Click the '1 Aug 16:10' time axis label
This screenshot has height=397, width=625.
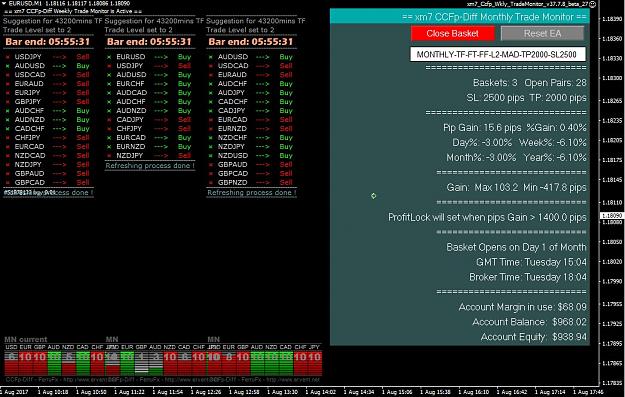tap(474, 392)
